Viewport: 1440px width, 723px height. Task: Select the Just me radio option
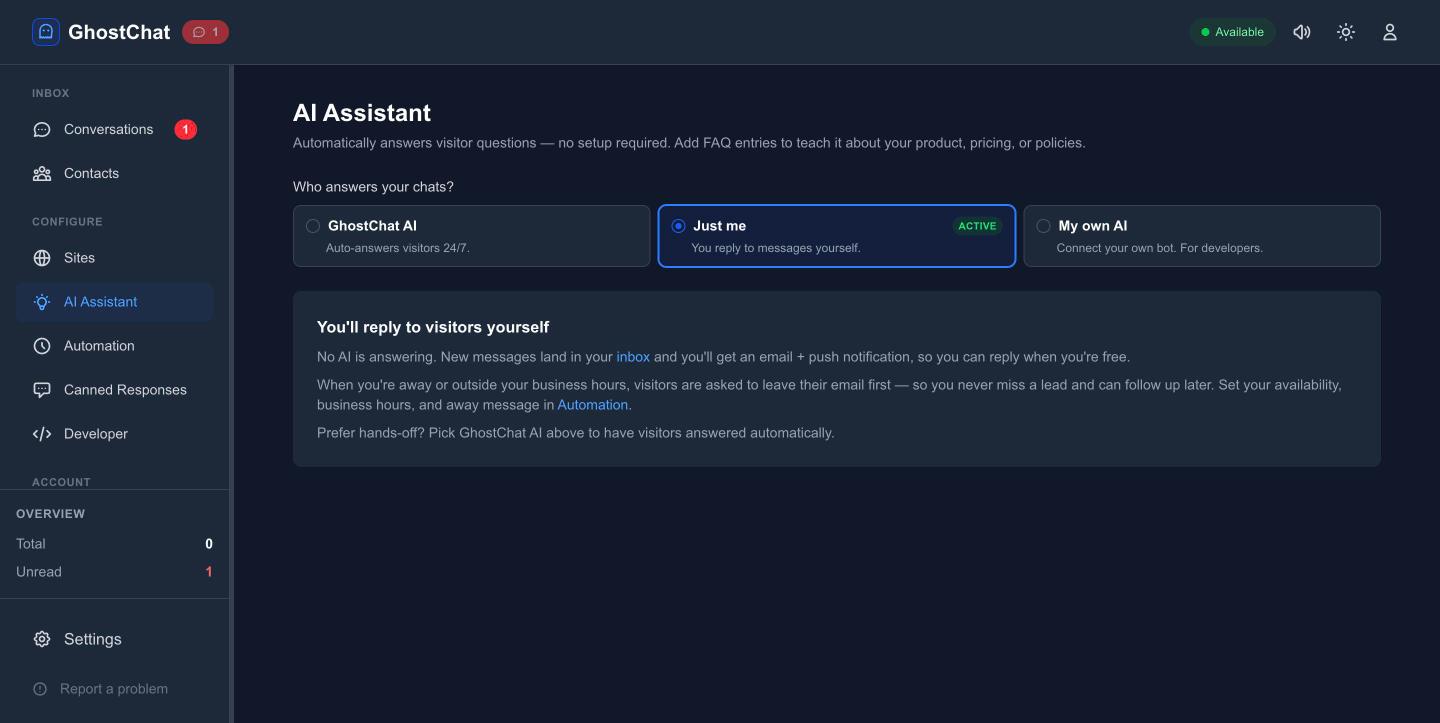click(x=837, y=236)
